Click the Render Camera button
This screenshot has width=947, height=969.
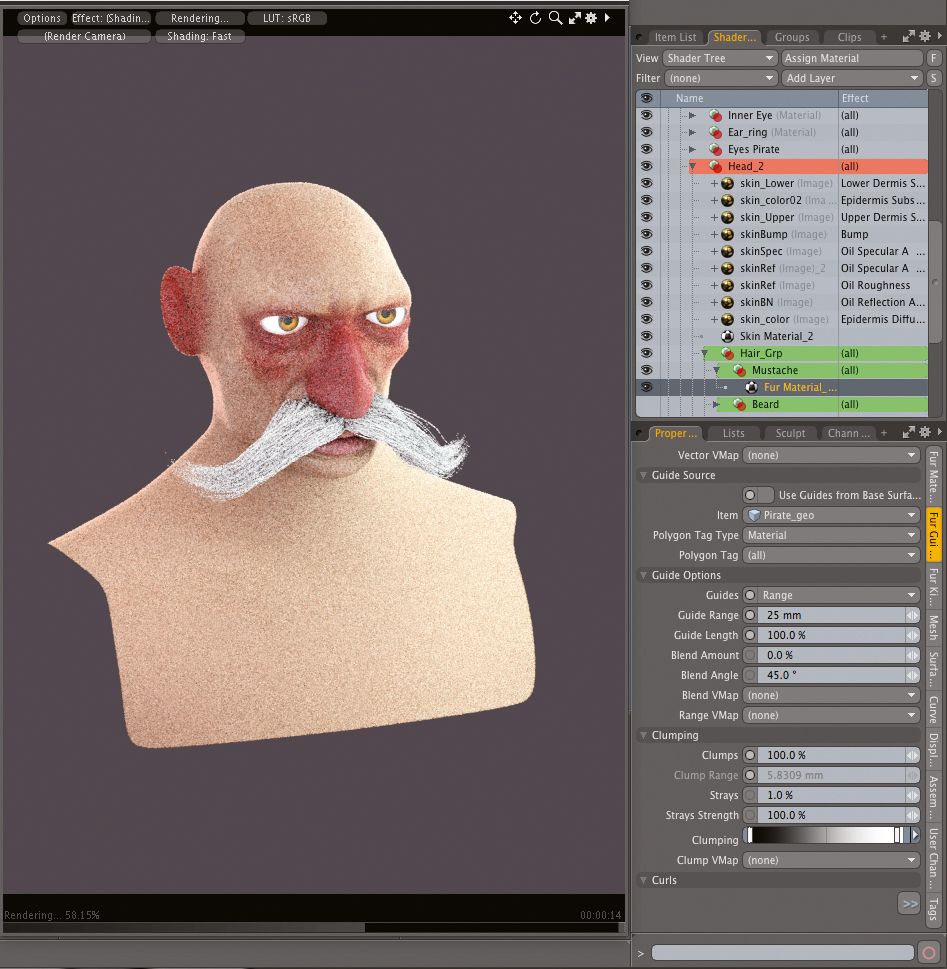point(83,36)
